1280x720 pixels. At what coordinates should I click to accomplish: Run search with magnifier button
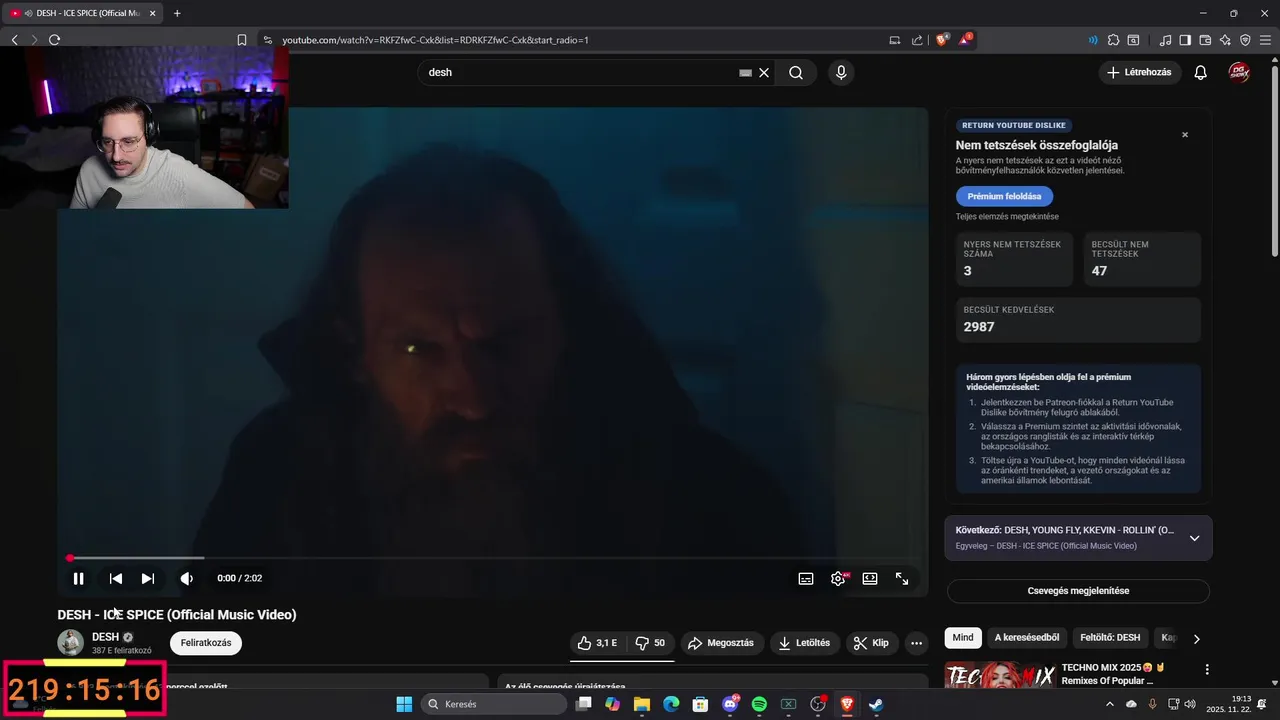[x=796, y=72]
